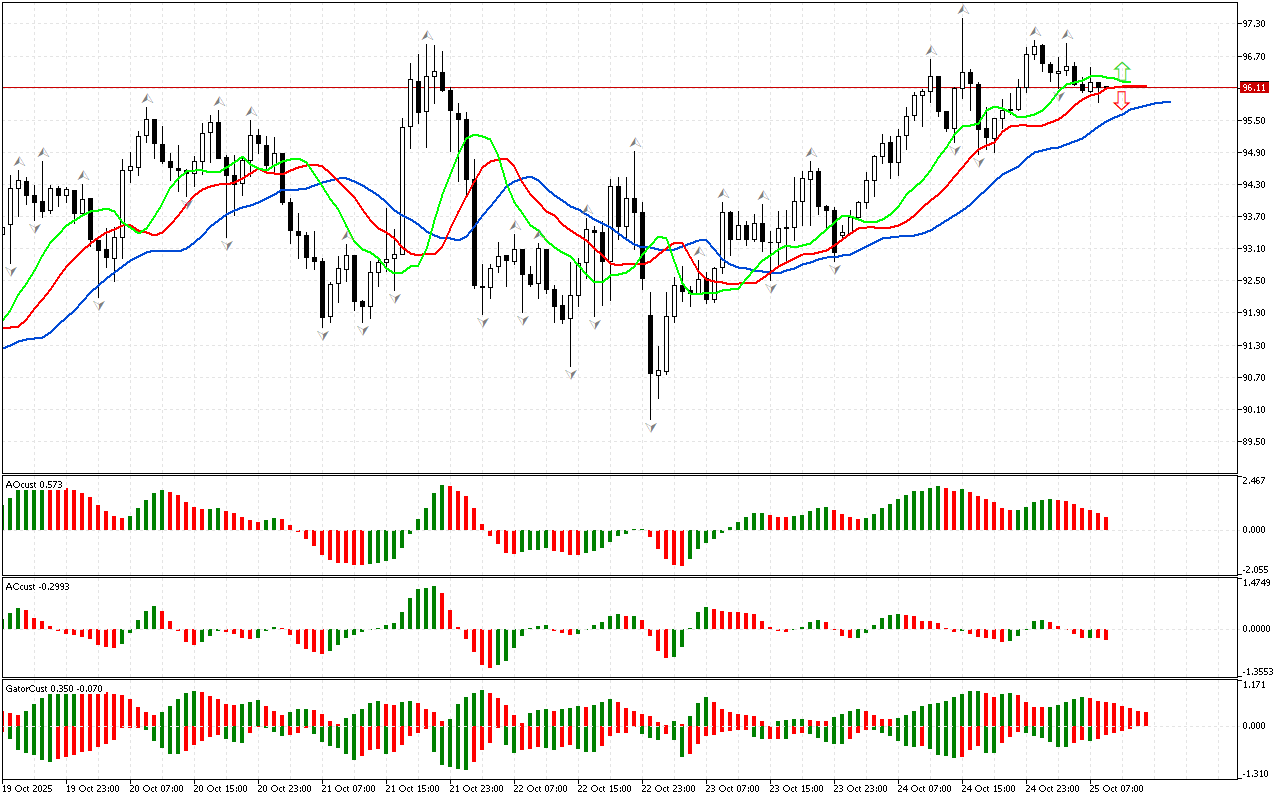Click the 22 Oct 23:00 time label
1280x800 pixels.
667,789
